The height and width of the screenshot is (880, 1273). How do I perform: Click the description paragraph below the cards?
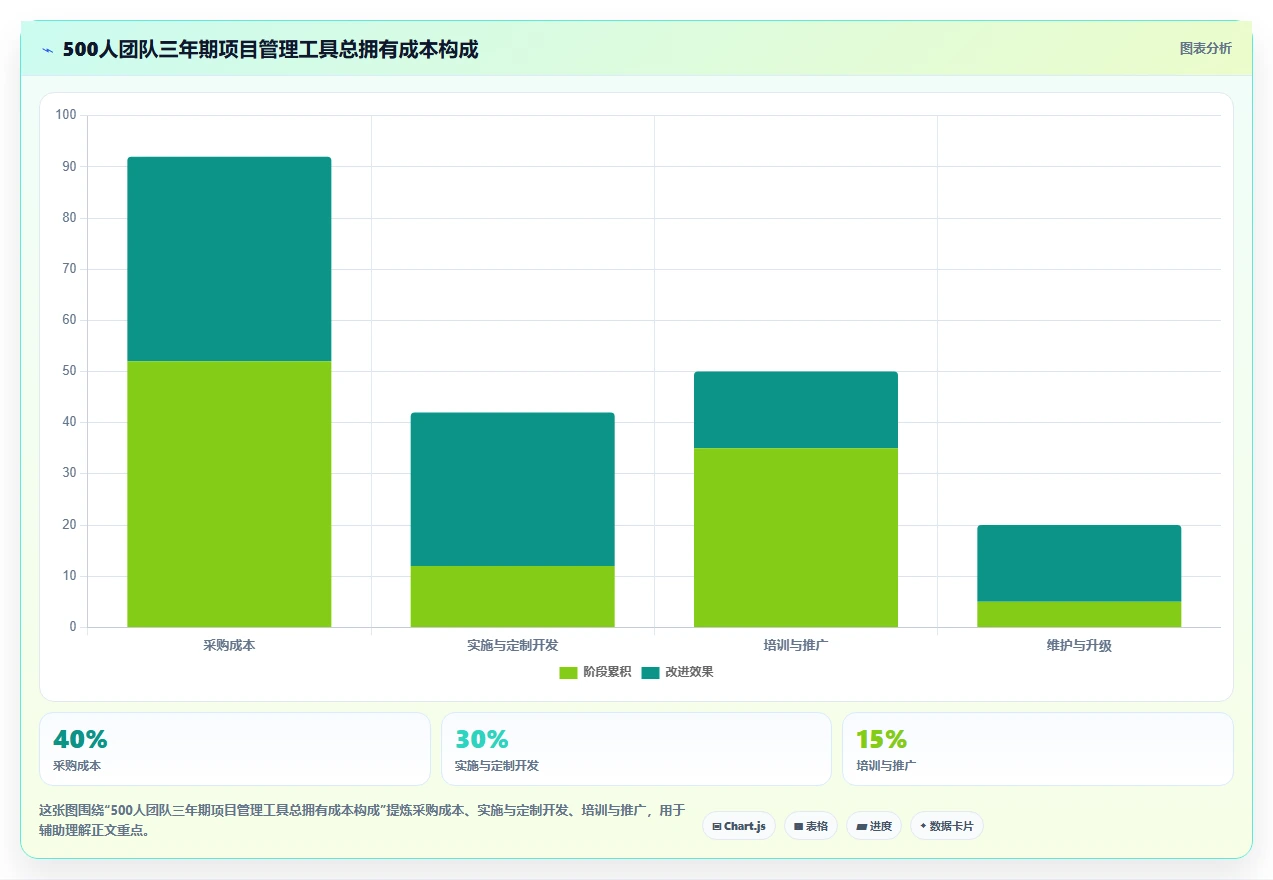[361, 820]
